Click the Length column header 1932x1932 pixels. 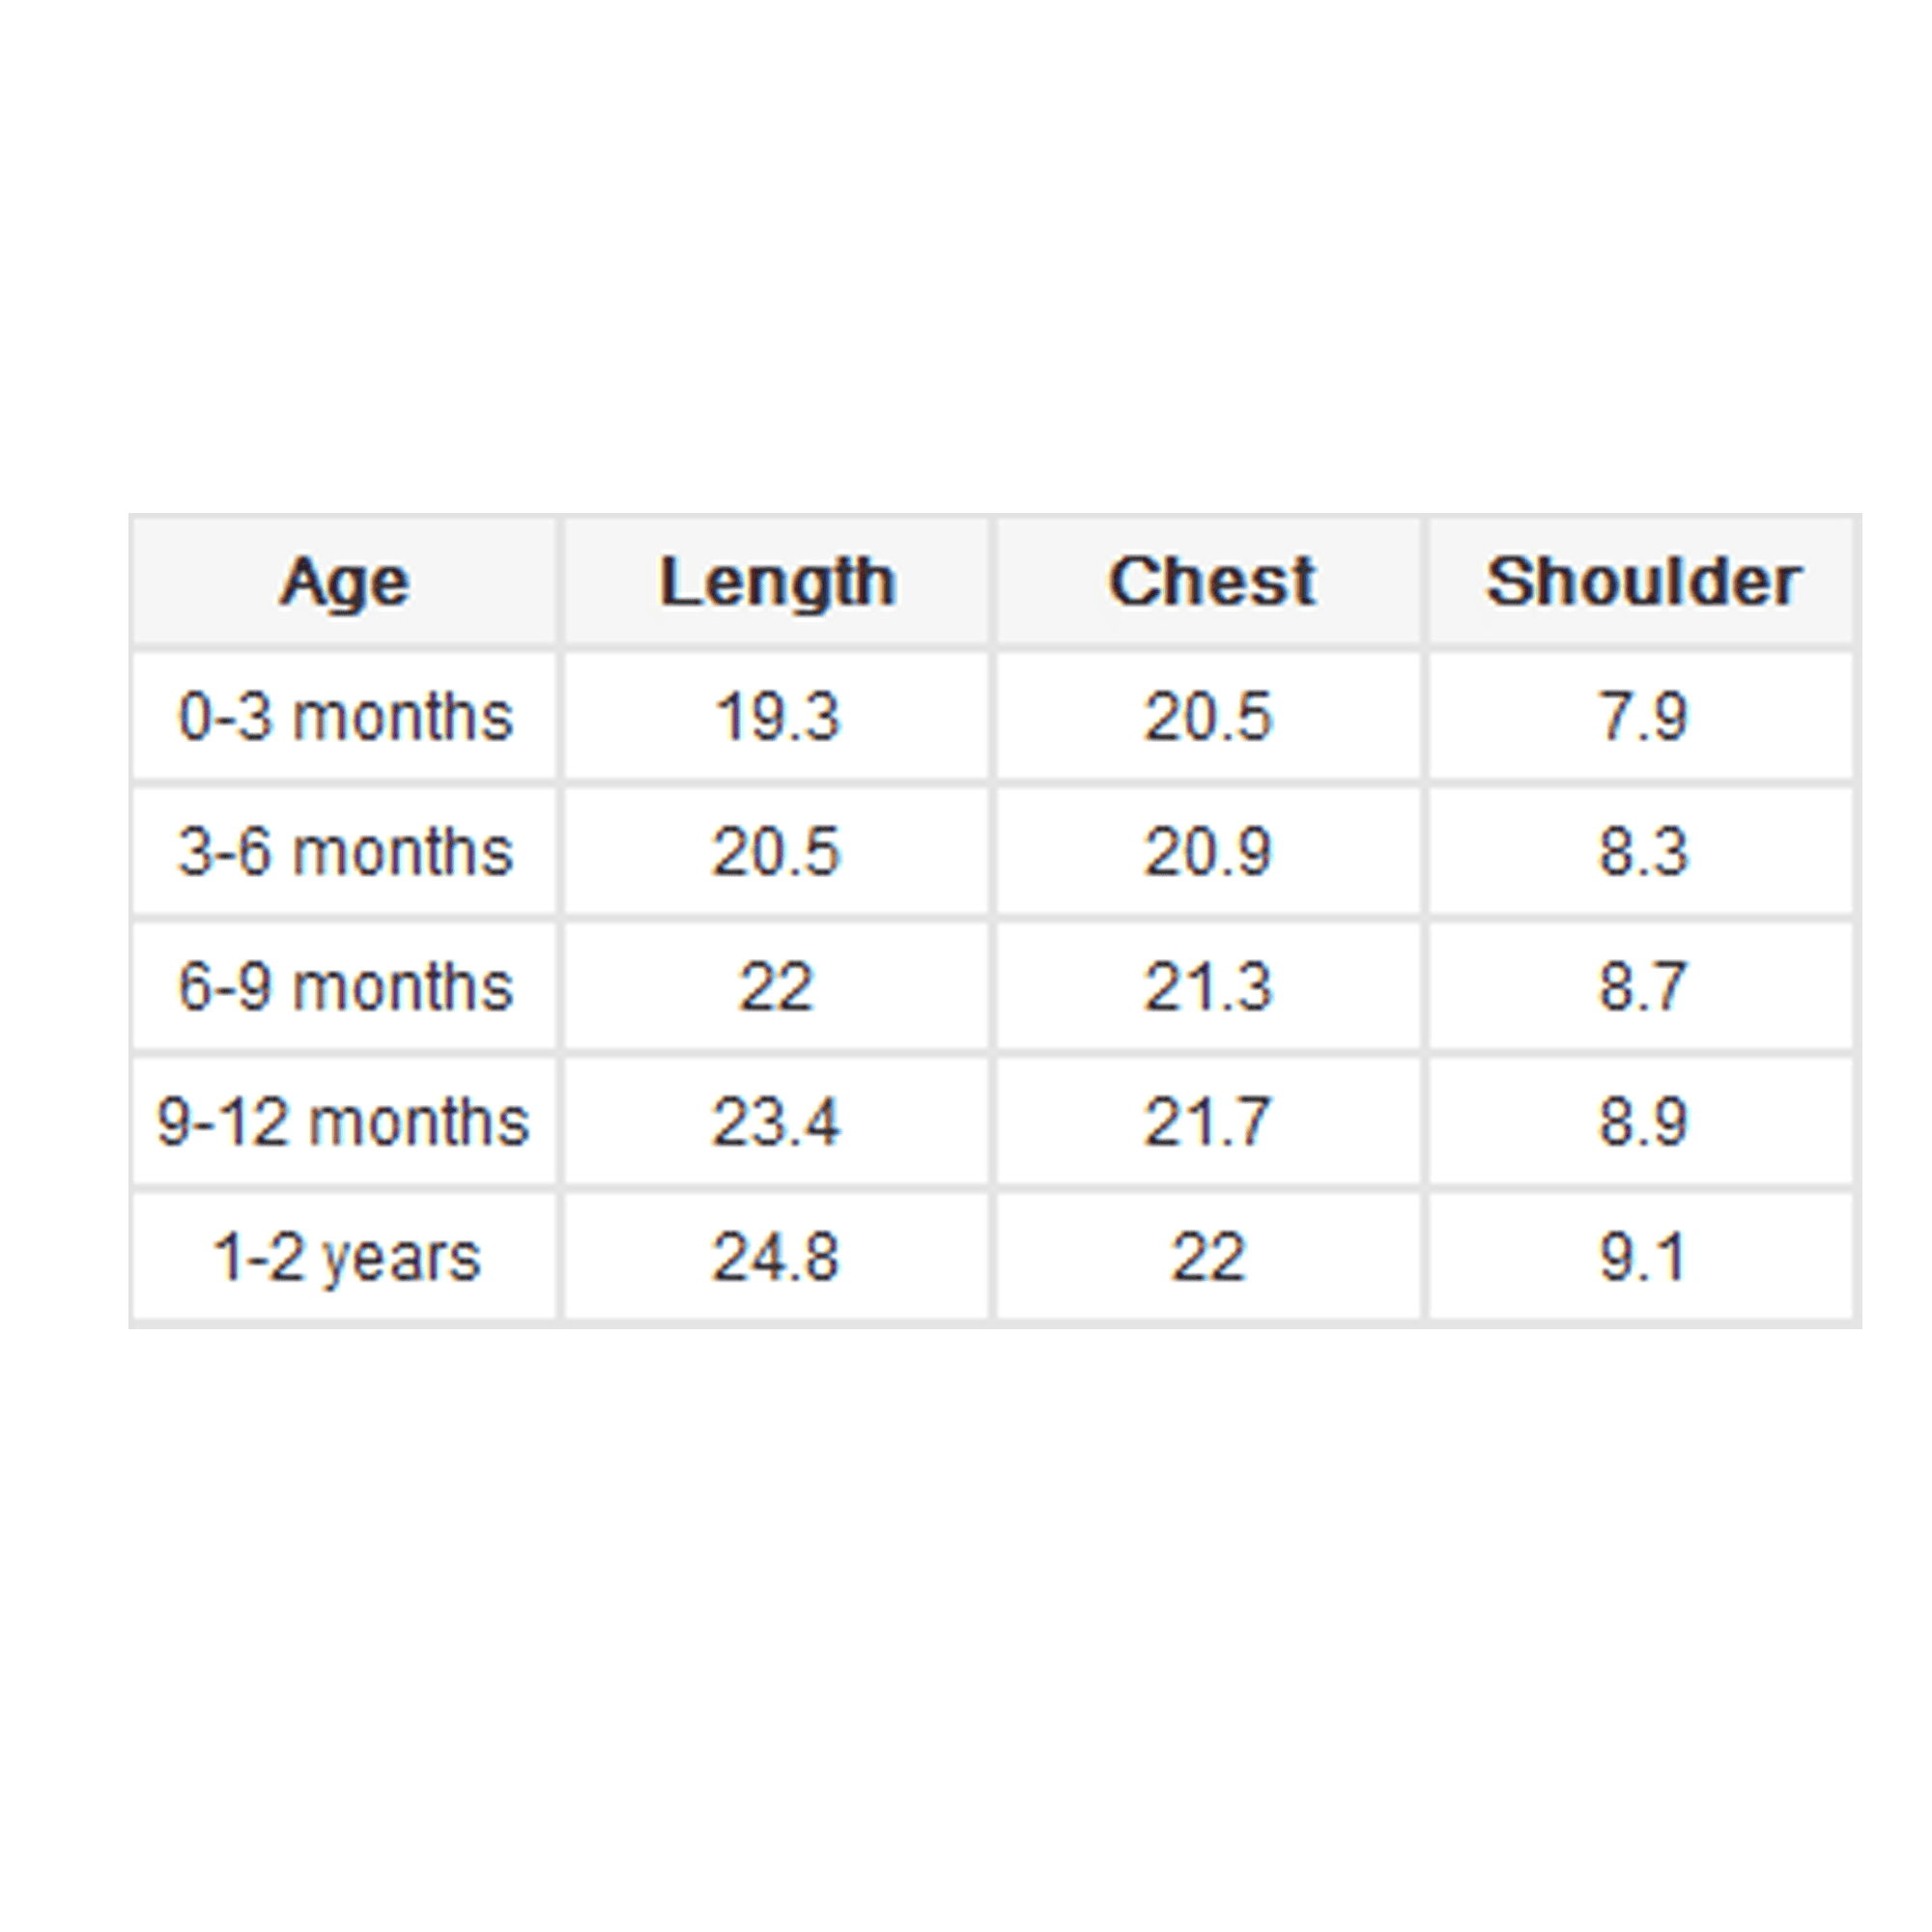coord(777,581)
